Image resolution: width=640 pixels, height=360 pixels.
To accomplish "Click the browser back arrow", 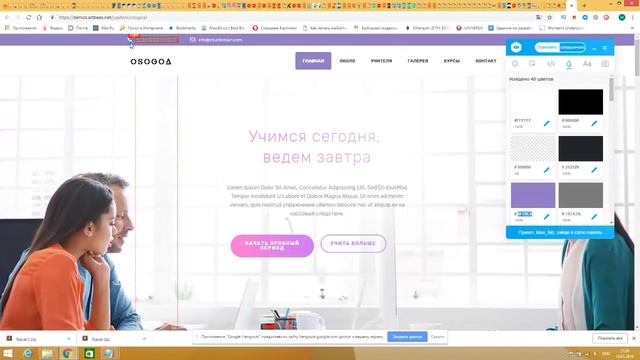I will 7,18.
